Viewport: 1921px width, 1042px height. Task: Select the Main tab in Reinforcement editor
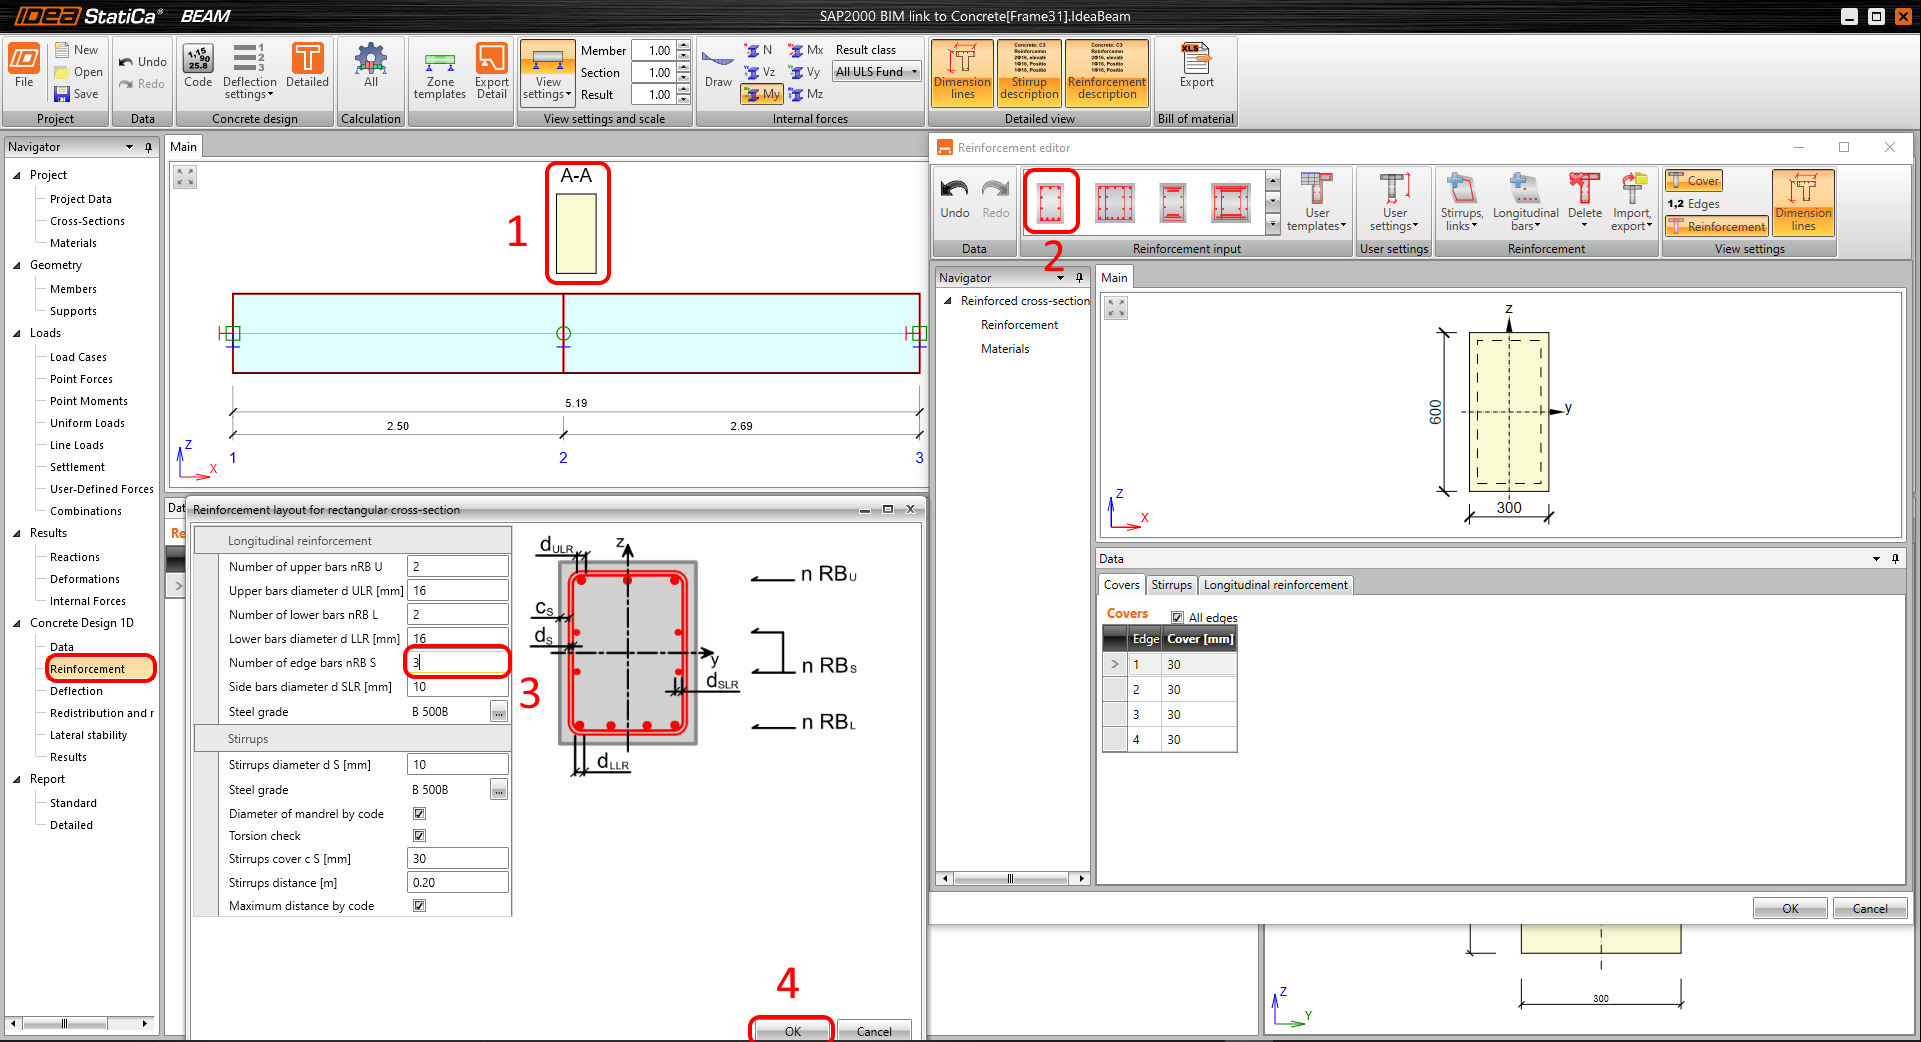[x=1115, y=277]
